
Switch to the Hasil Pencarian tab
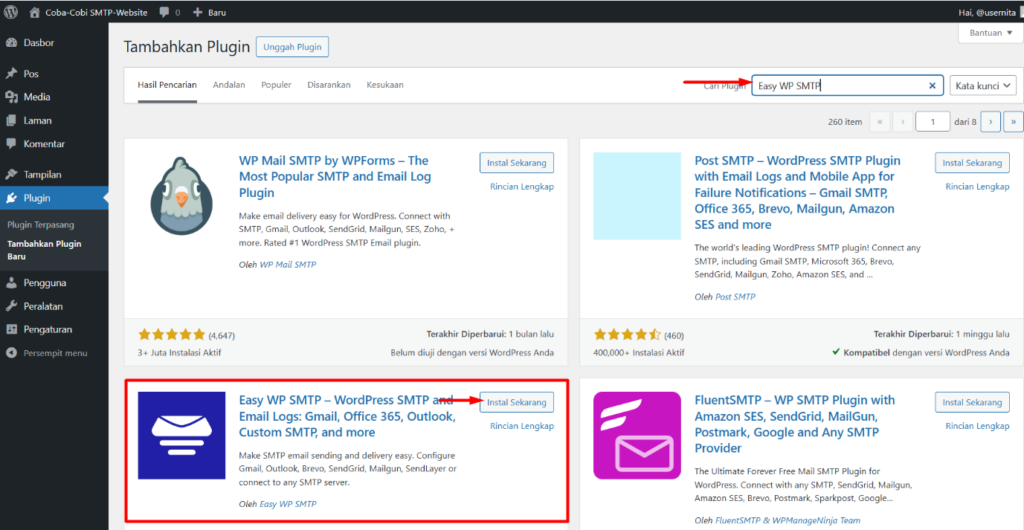pyautogui.click(x=167, y=85)
